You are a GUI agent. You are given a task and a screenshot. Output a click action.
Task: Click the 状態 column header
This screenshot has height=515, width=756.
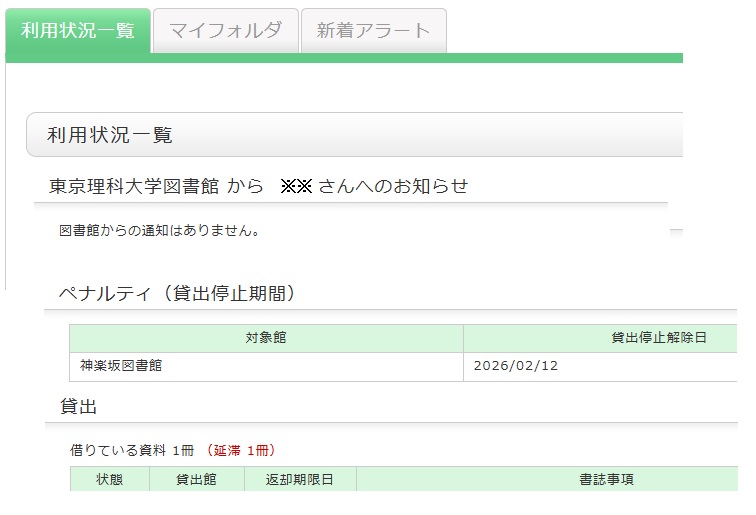click(x=110, y=479)
